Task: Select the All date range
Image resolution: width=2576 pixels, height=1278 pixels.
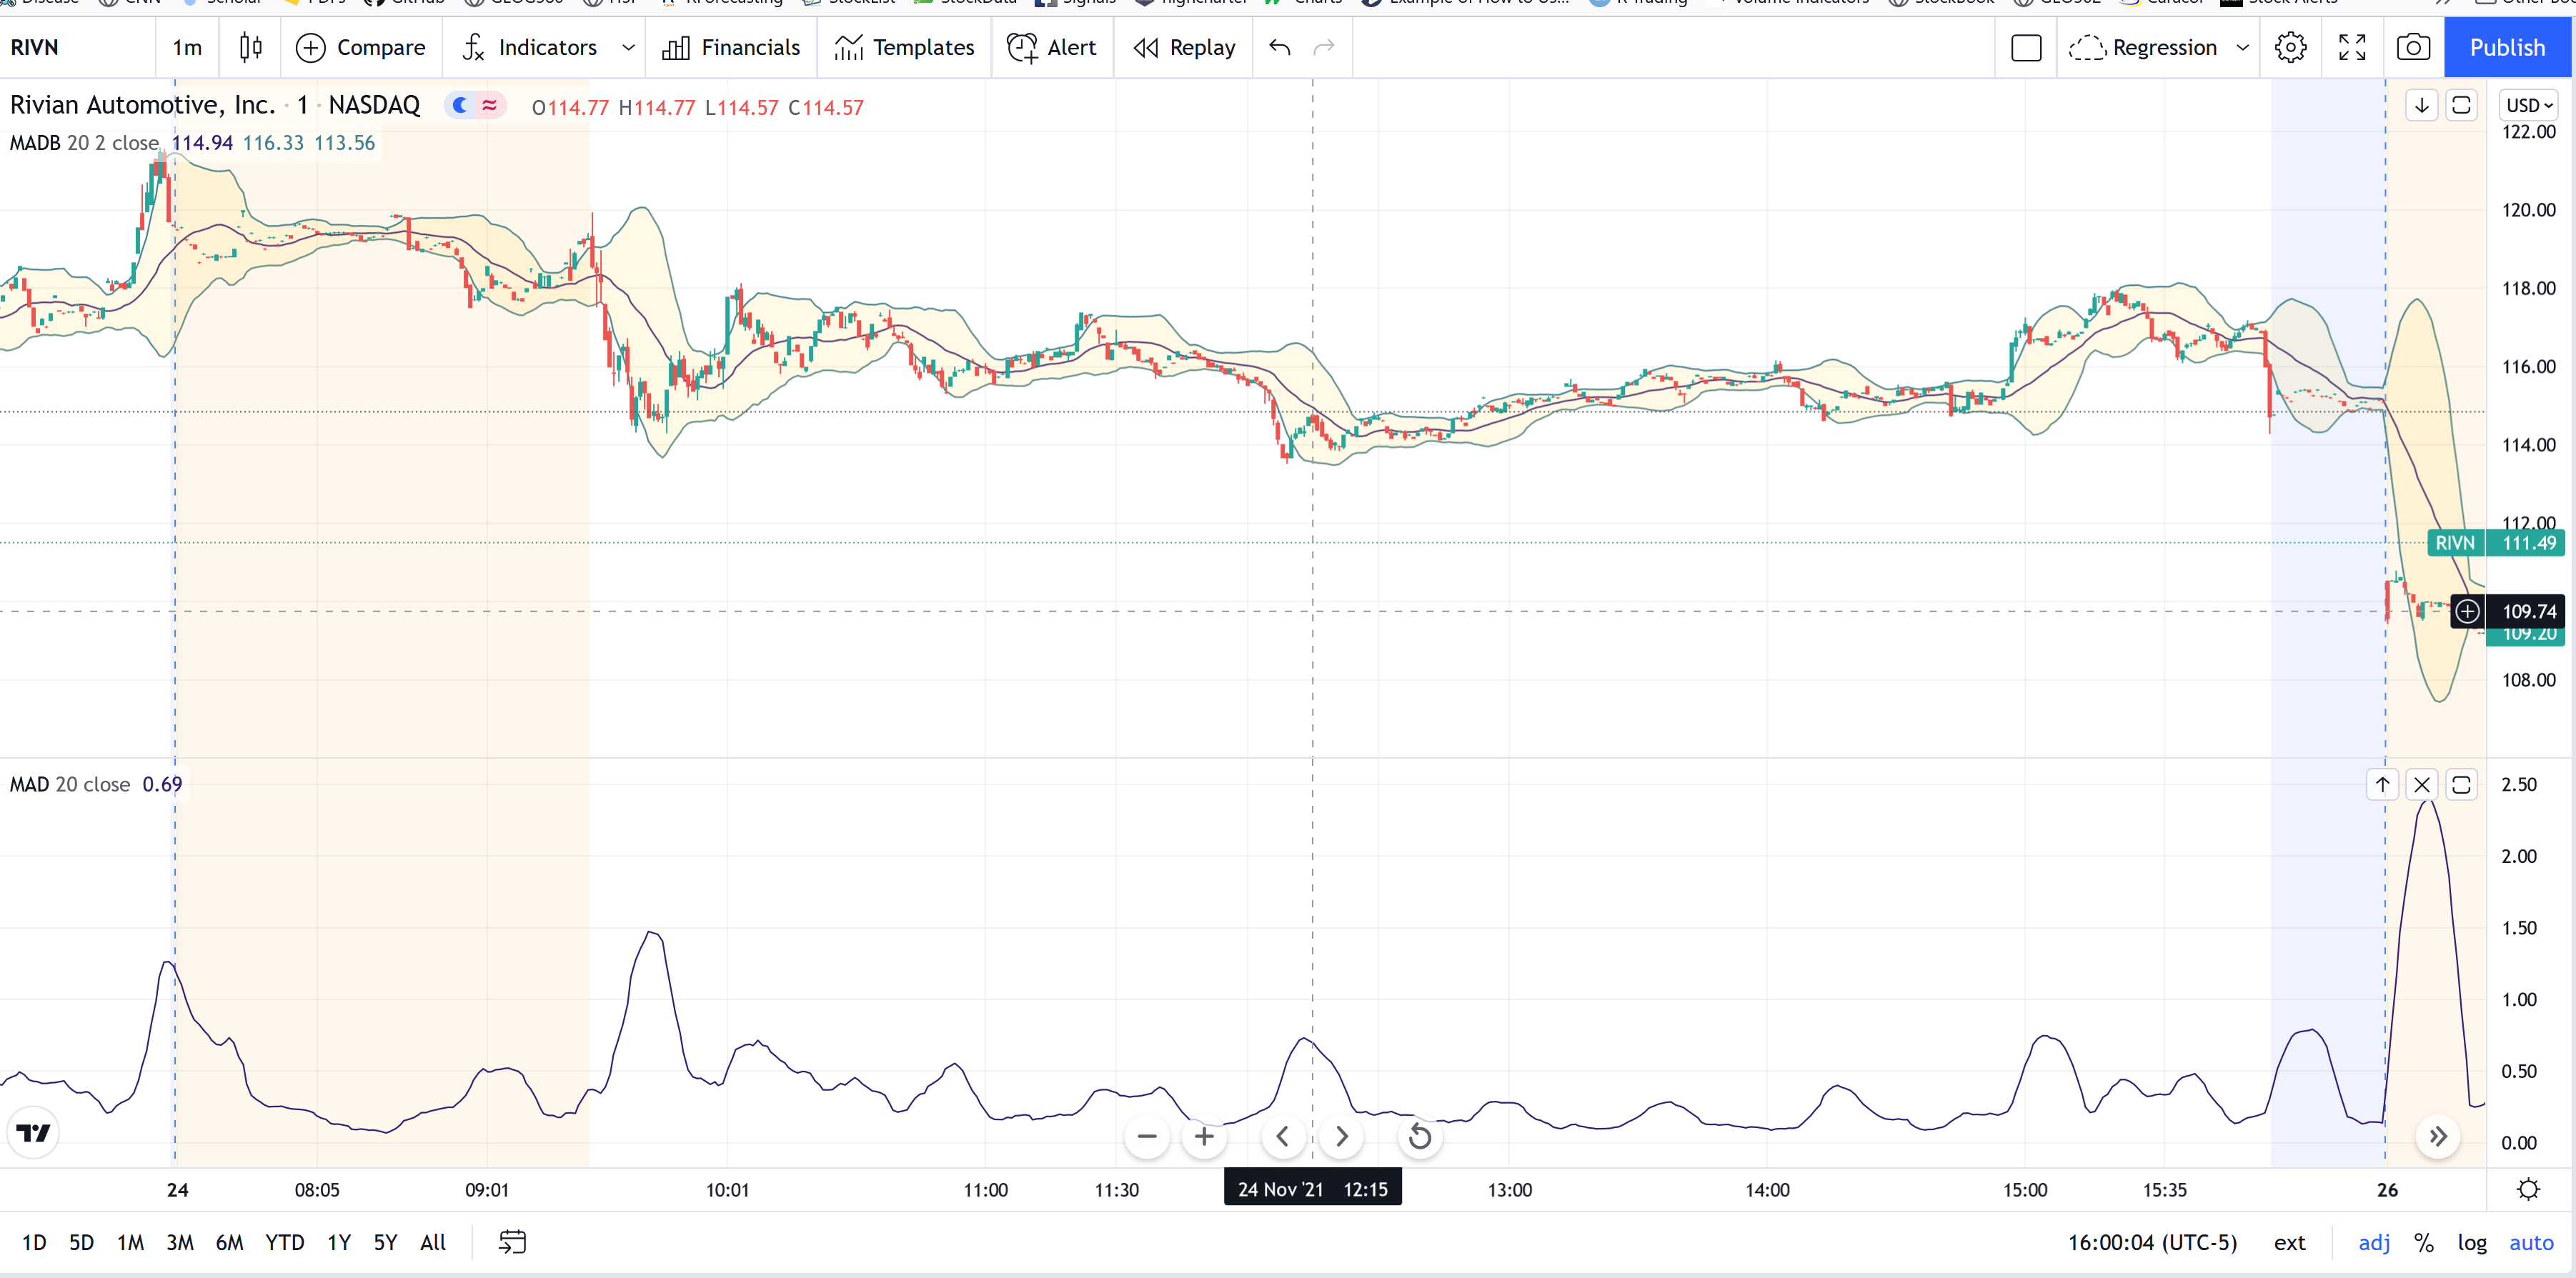Action: 433,1242
